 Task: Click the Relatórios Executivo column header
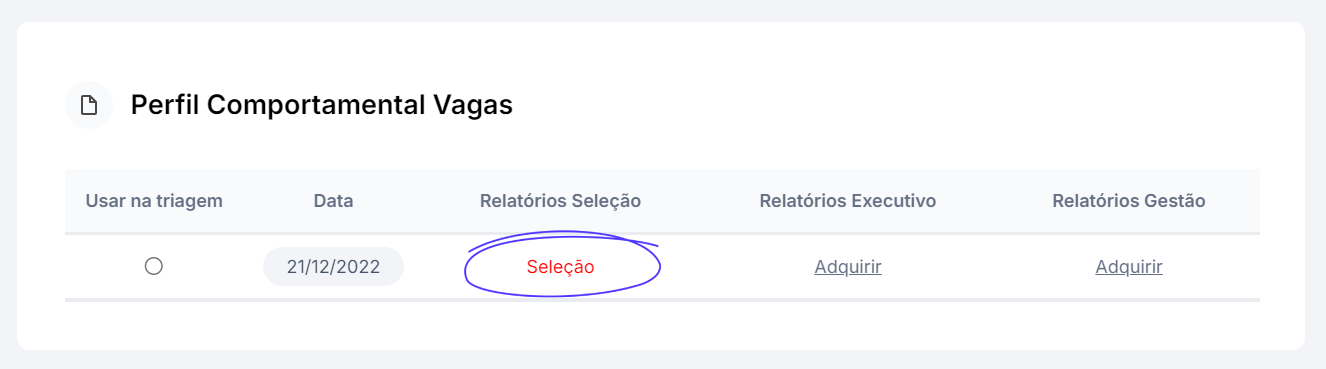pos(848,201)
